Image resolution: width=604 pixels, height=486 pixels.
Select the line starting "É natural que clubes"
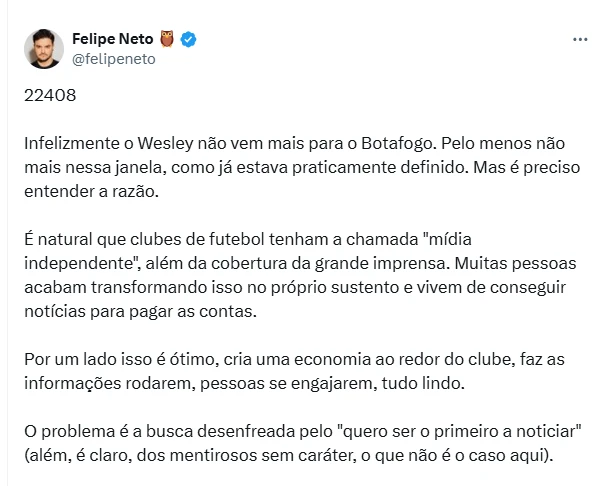click(x=248, y=239)
